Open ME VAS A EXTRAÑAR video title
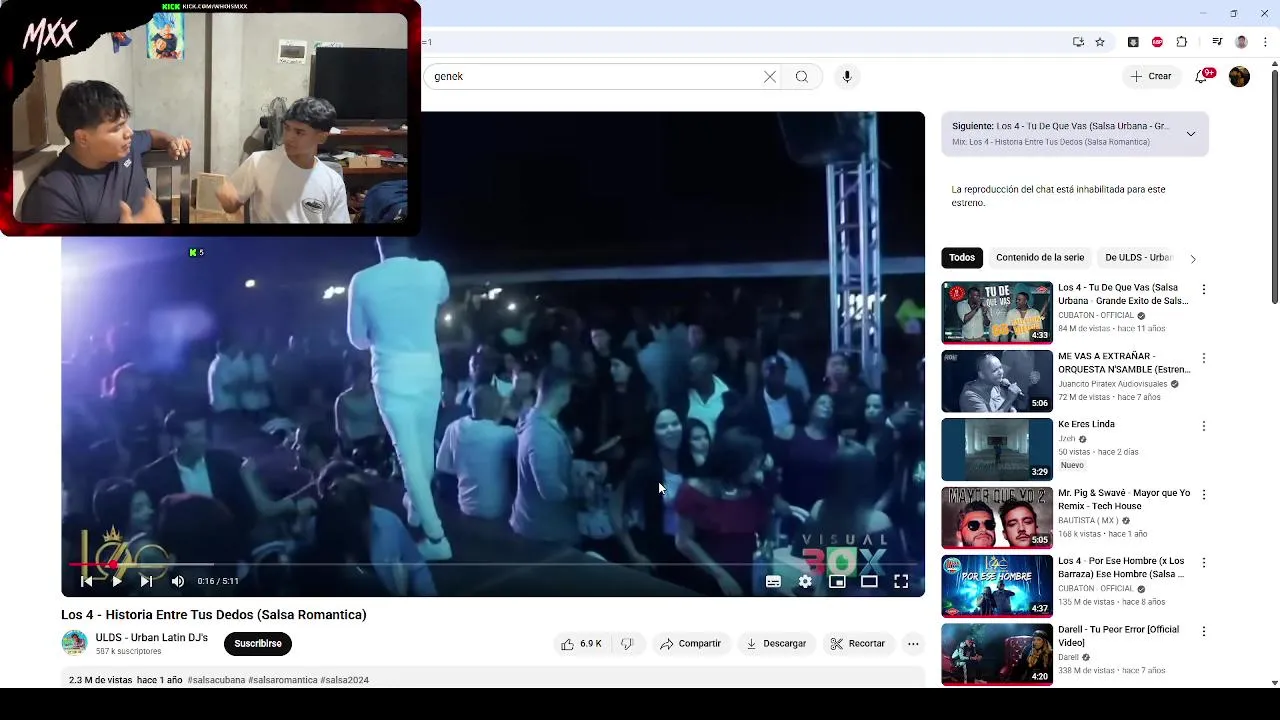The height and width of the screenshot is (720, 1280). click(1124, 363)
